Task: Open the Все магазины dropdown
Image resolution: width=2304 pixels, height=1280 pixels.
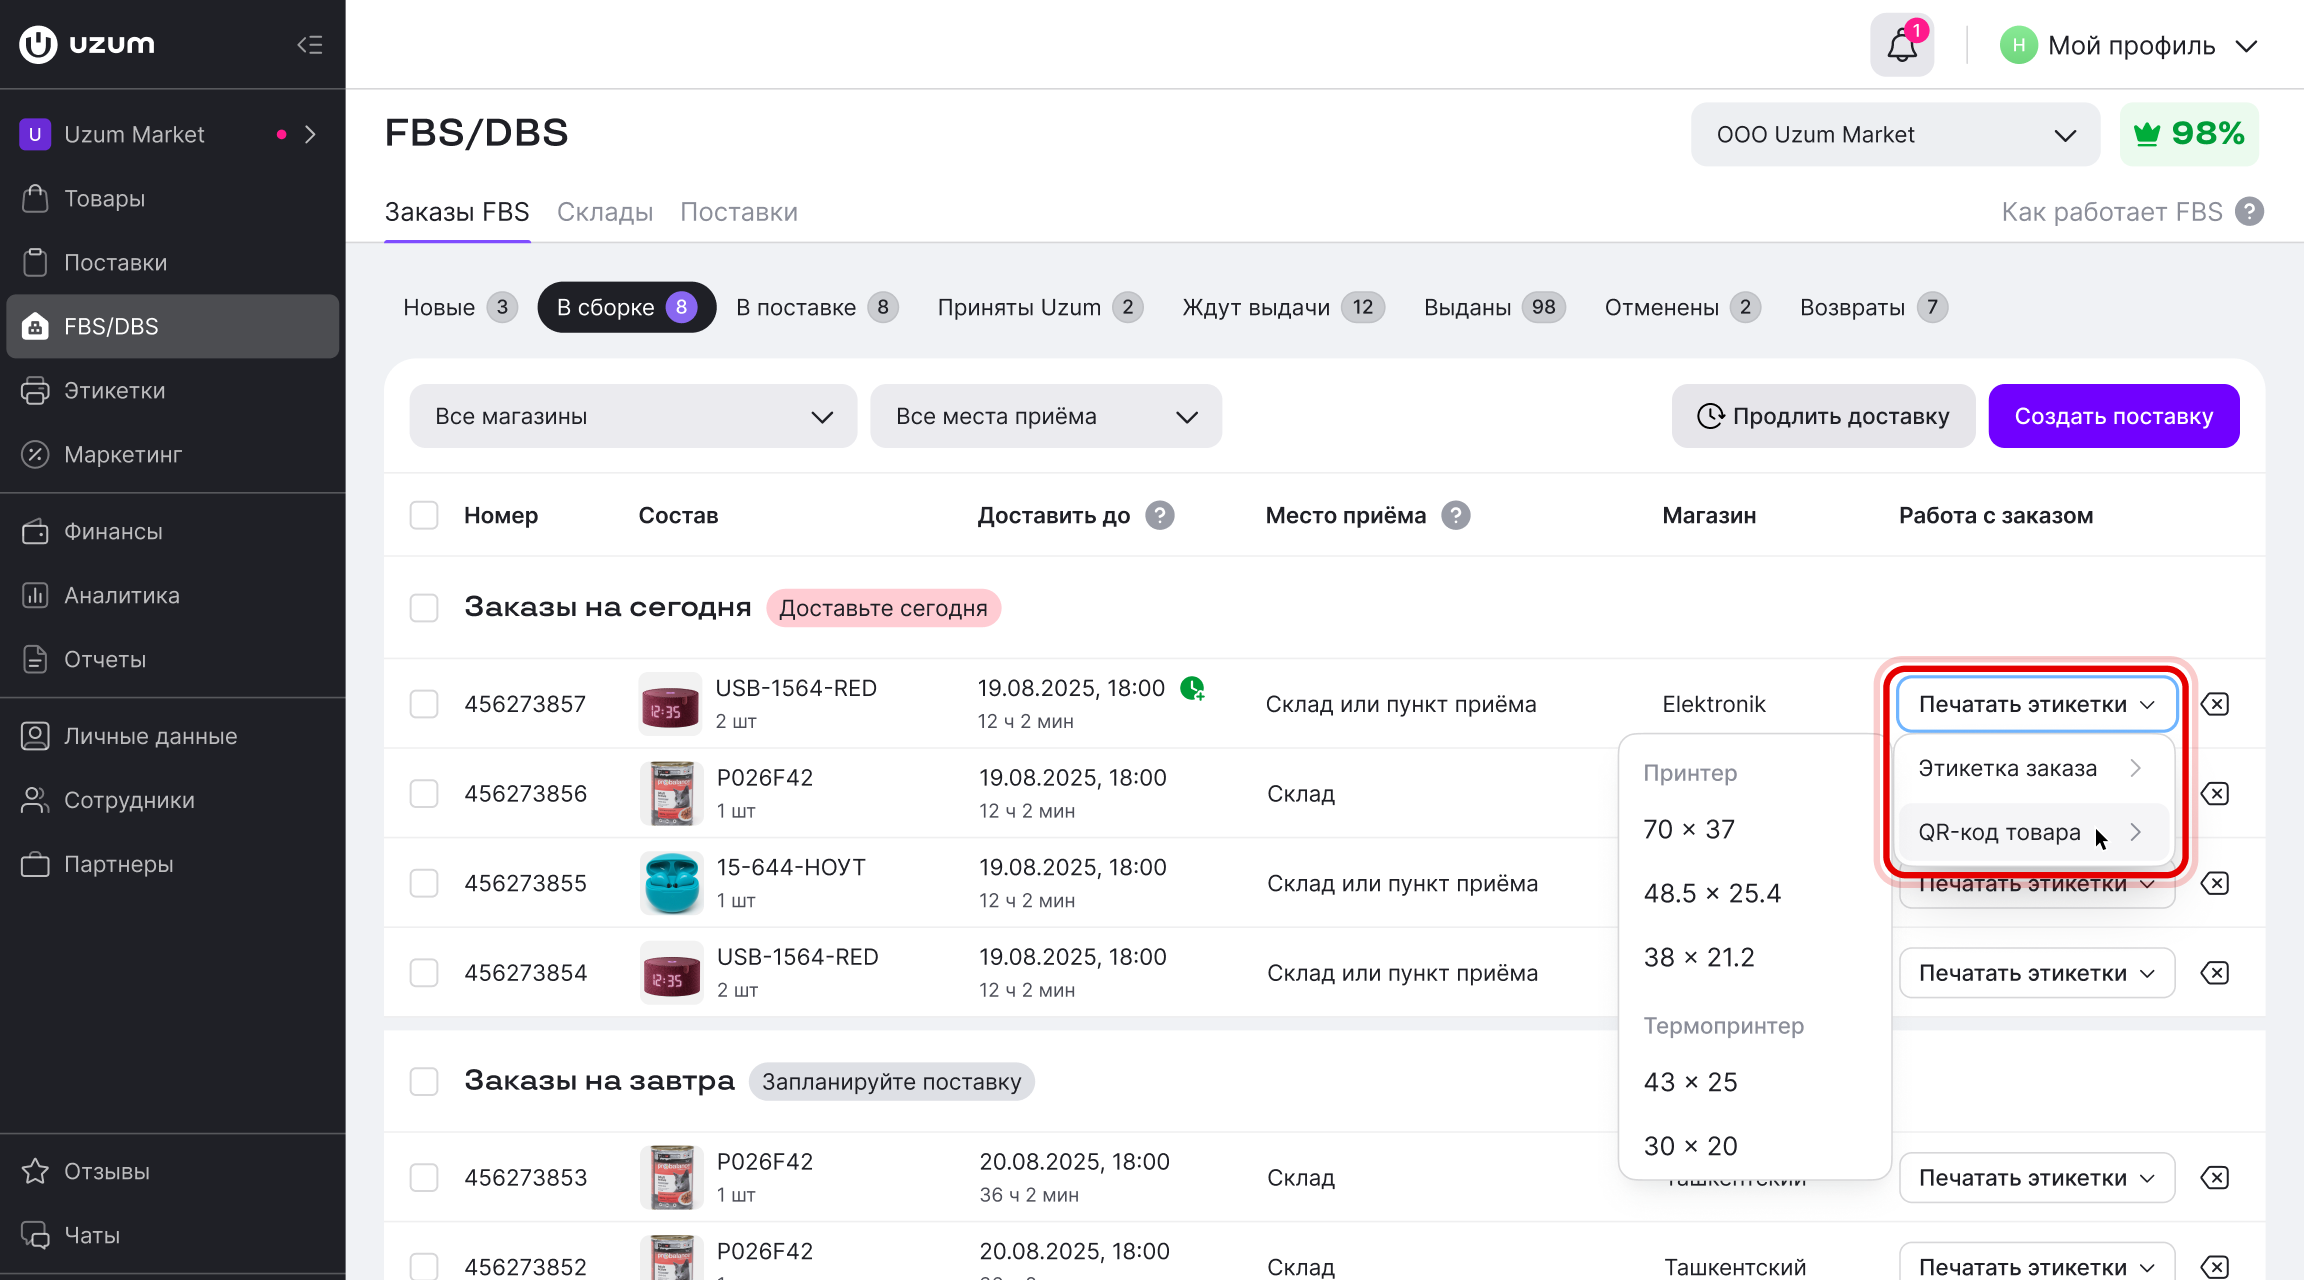Action: pyautogui.click(x=633, y=416)
